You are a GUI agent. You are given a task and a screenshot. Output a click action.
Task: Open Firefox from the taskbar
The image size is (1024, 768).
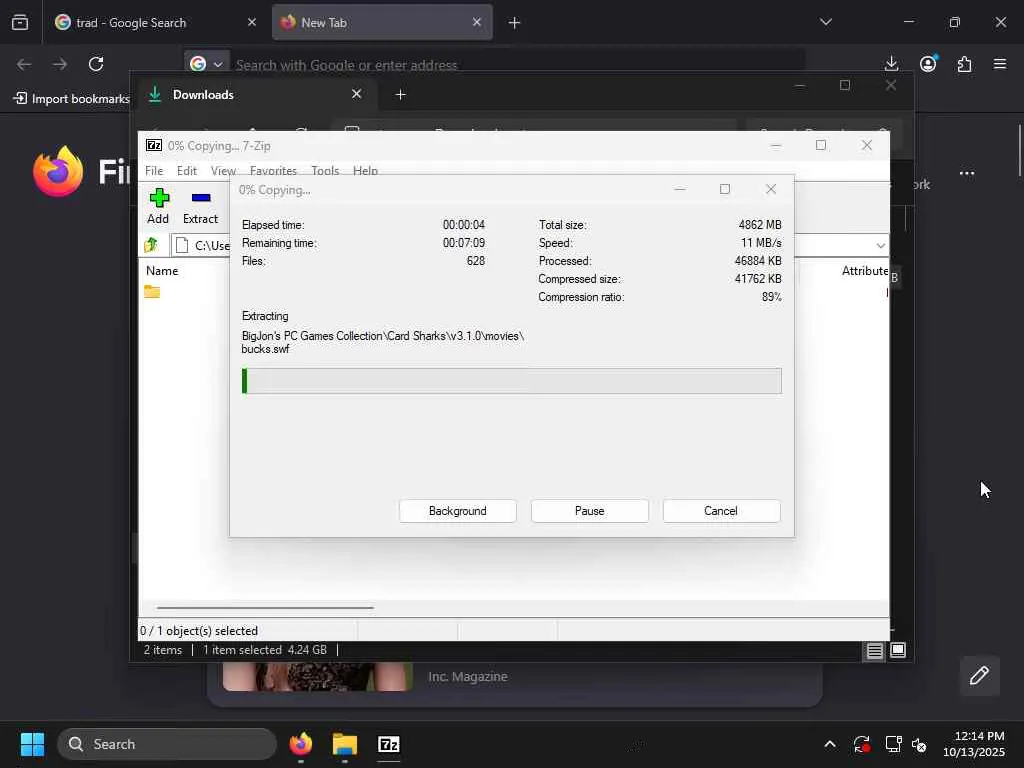pos(301,744)
